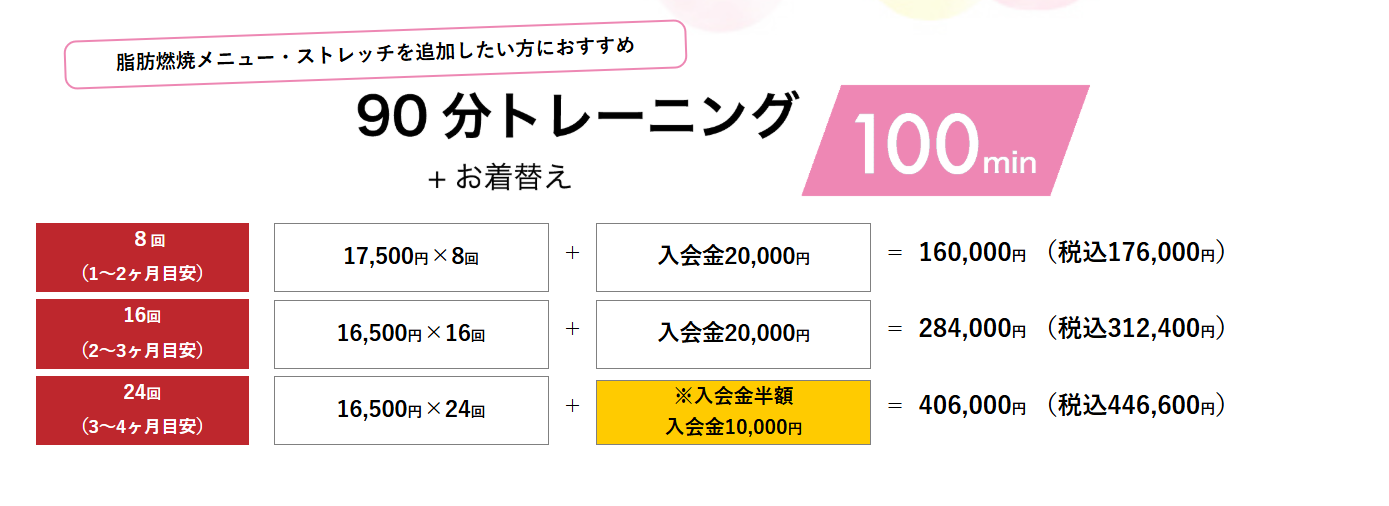This screenshot has height=506, width=1389.
Task: Select the 16回 plan red label
Action: 142,334
